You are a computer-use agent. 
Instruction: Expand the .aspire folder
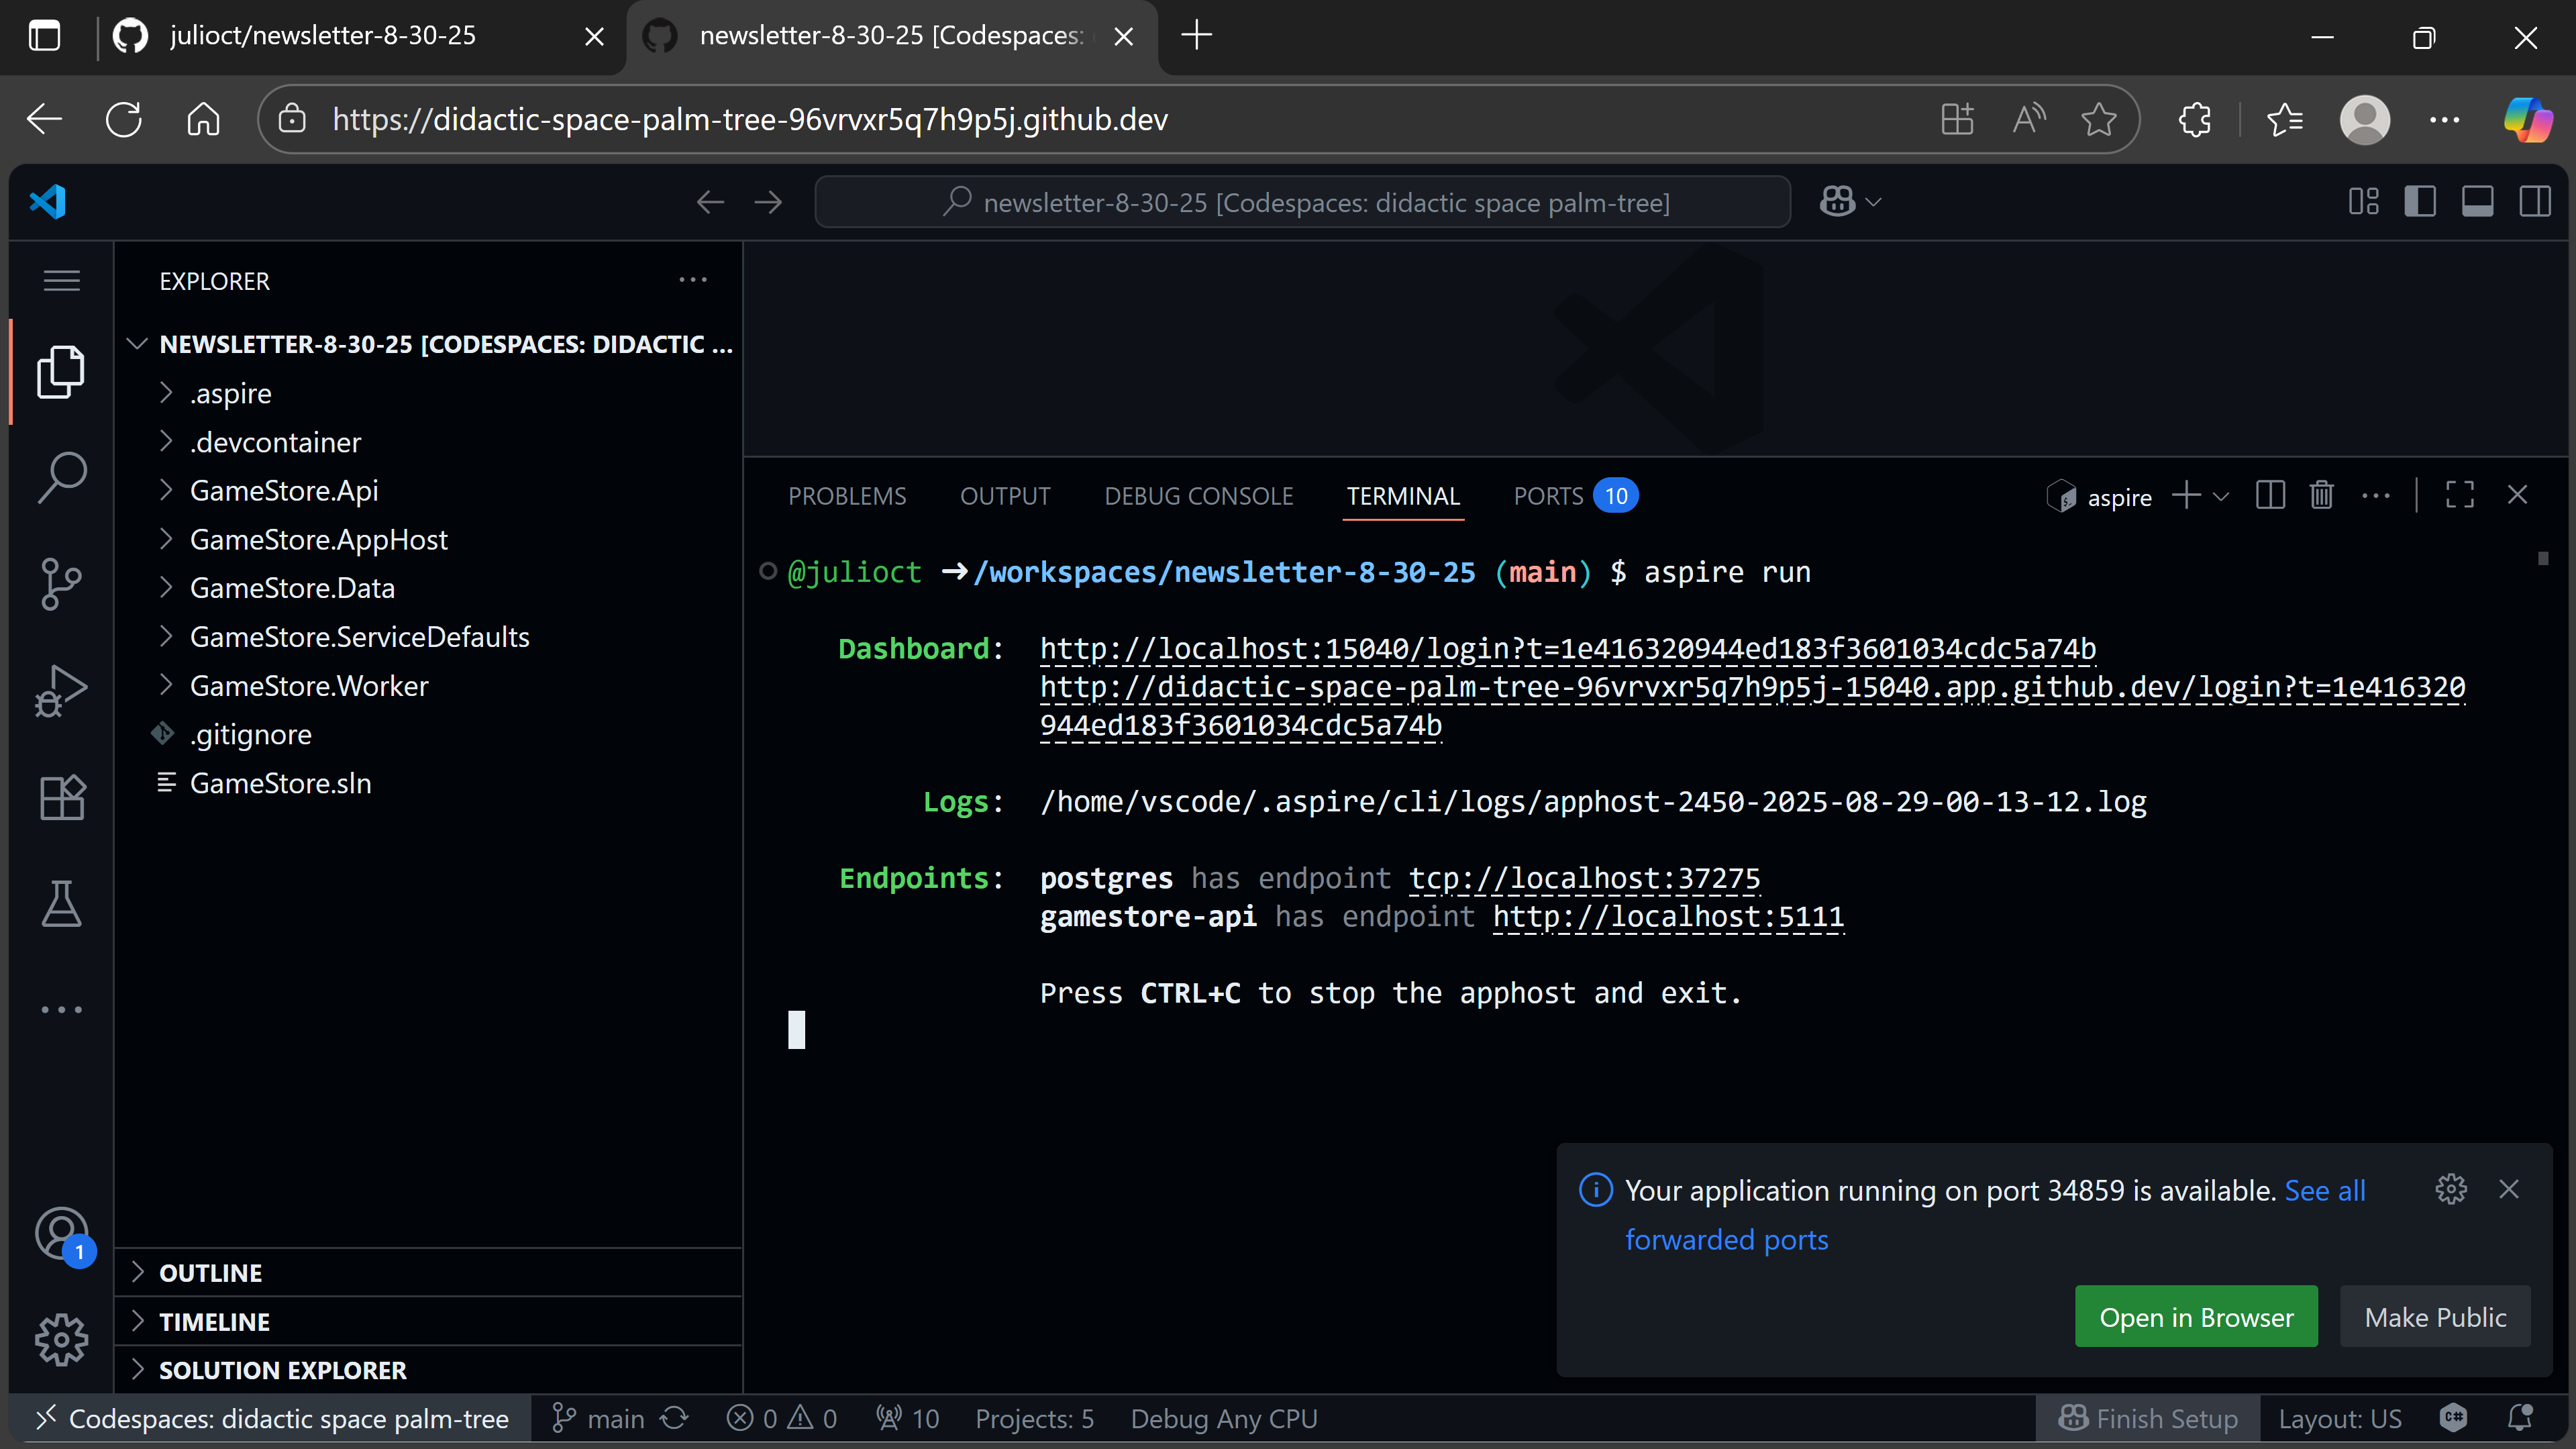[x=428, y=393]
